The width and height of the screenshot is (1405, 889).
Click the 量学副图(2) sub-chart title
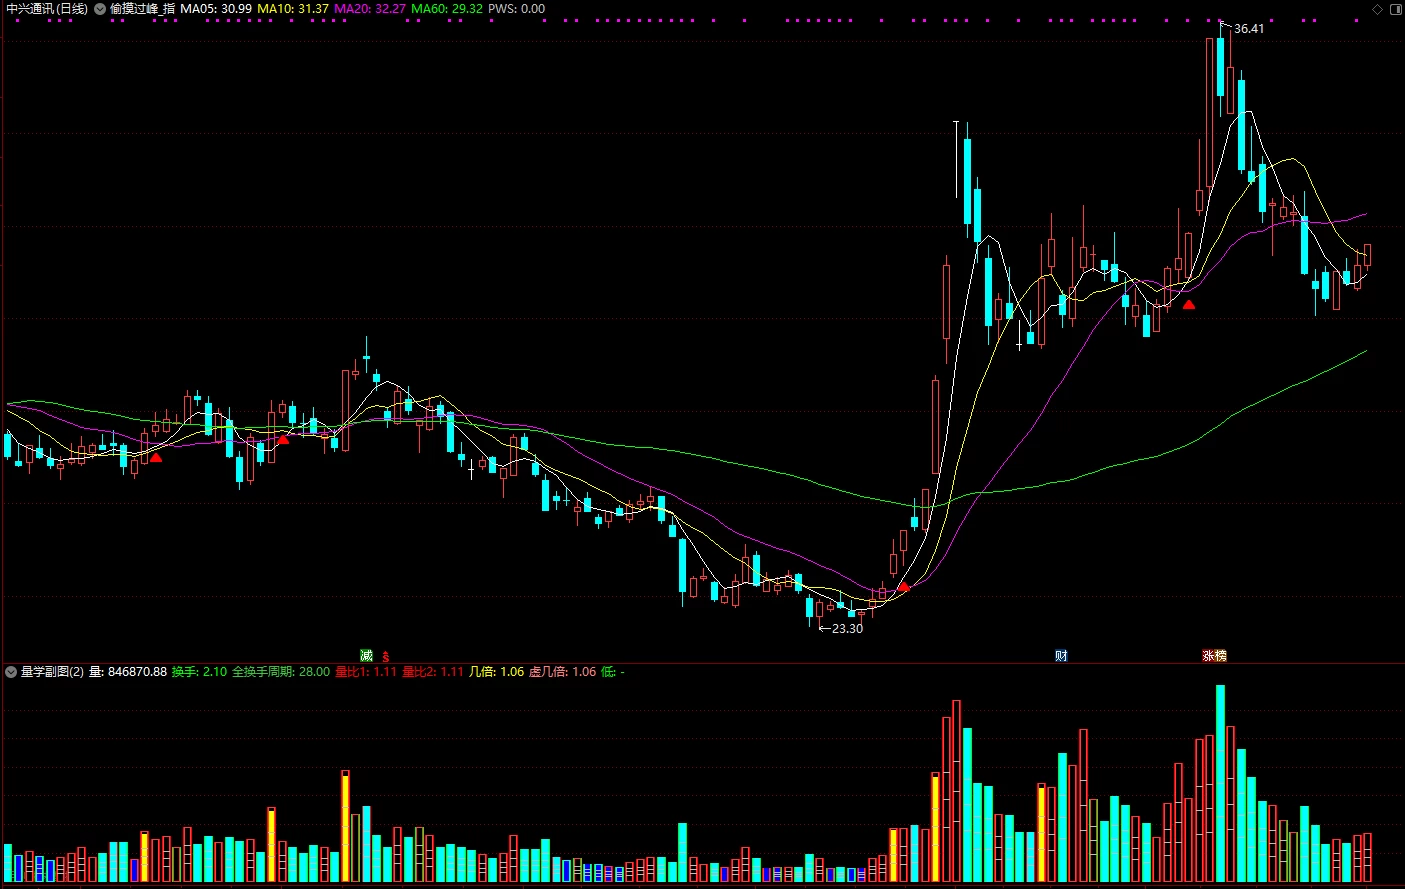click(x=52, y=672)
